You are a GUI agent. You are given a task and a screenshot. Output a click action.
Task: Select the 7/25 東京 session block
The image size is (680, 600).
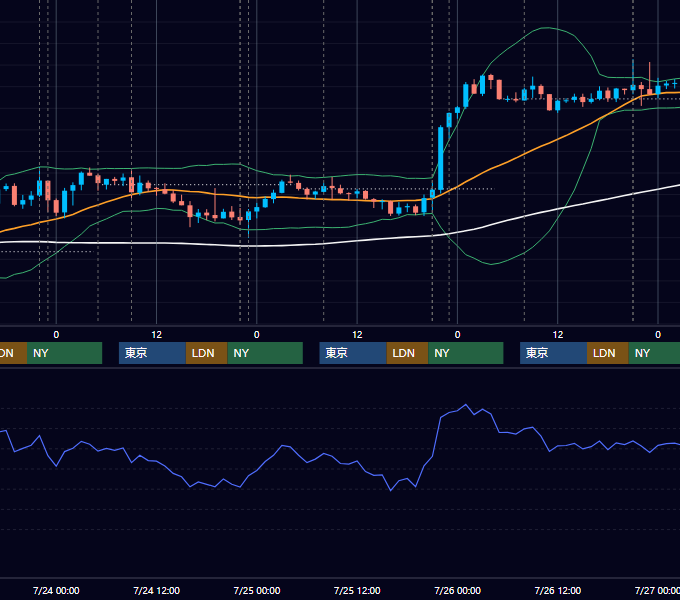(353, 353)
